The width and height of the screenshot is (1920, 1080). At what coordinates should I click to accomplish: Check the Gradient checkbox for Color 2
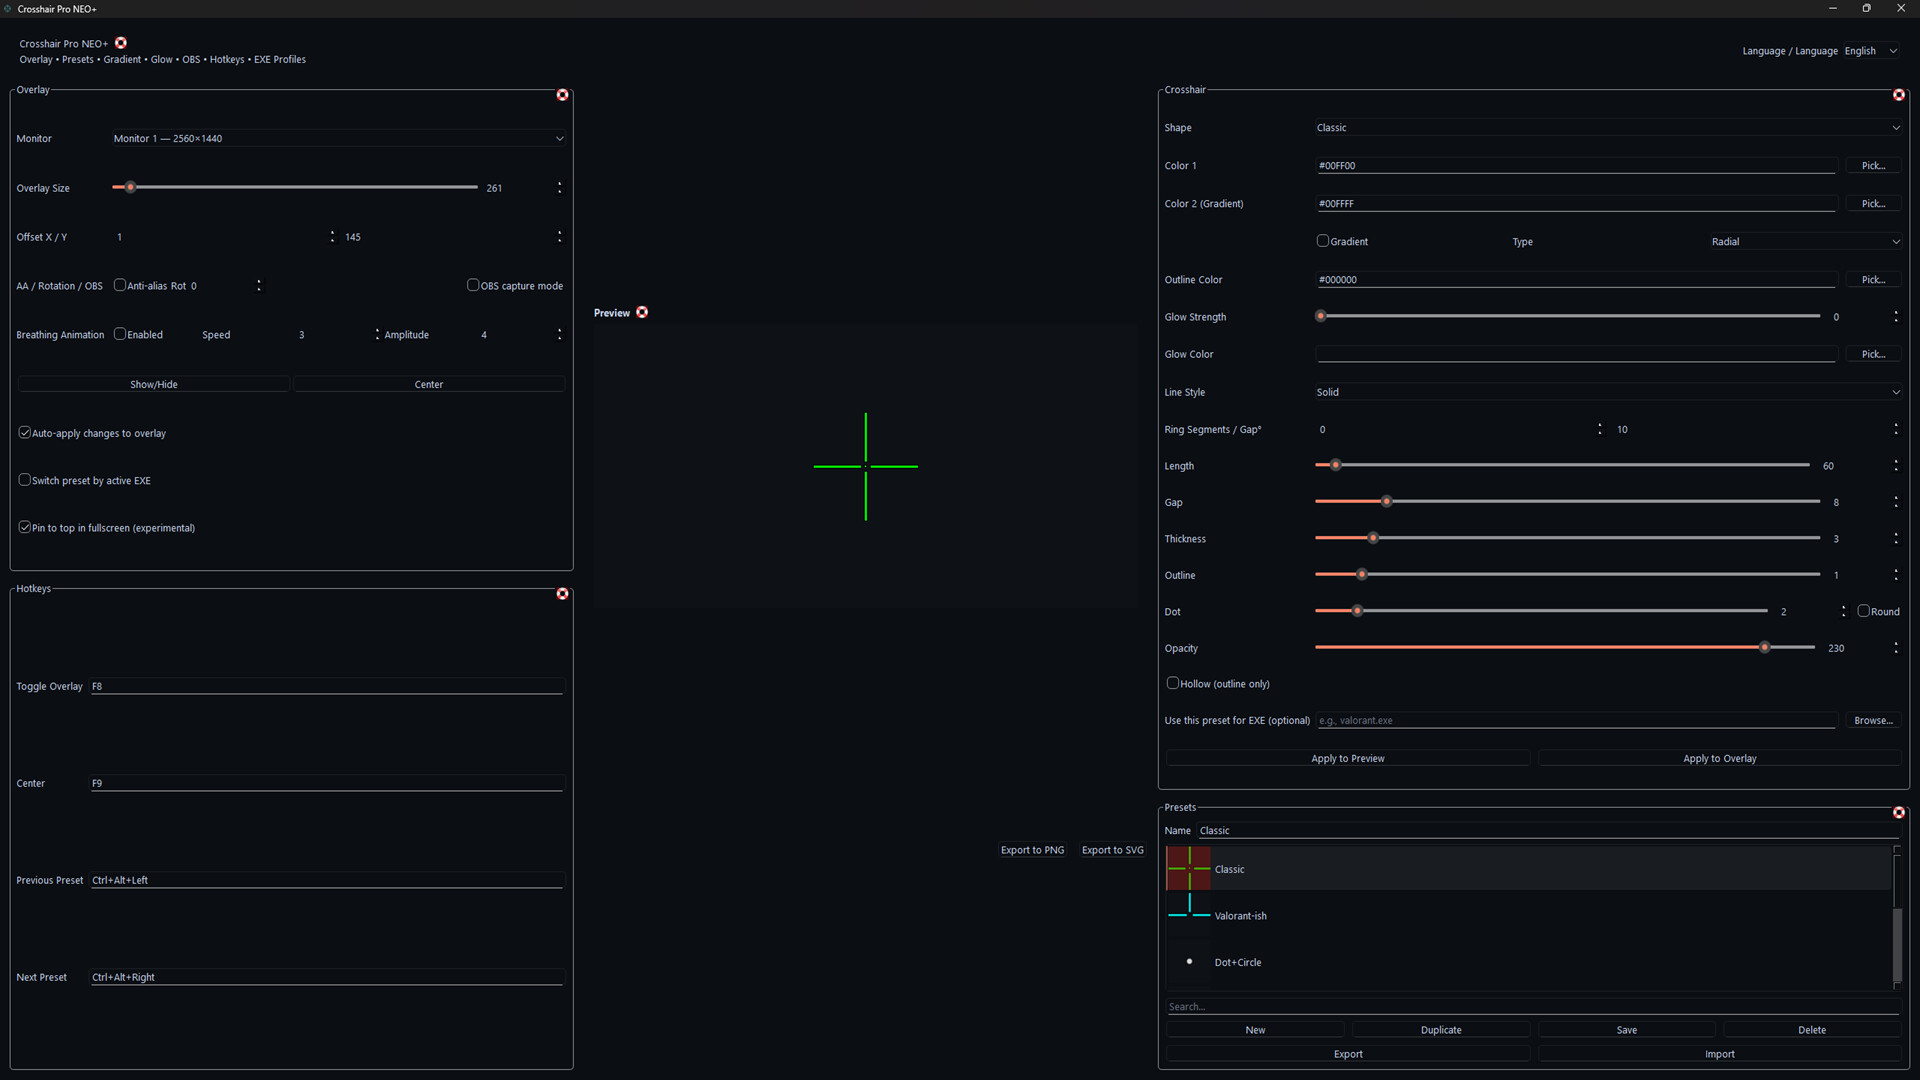(x=1322, y=240)
